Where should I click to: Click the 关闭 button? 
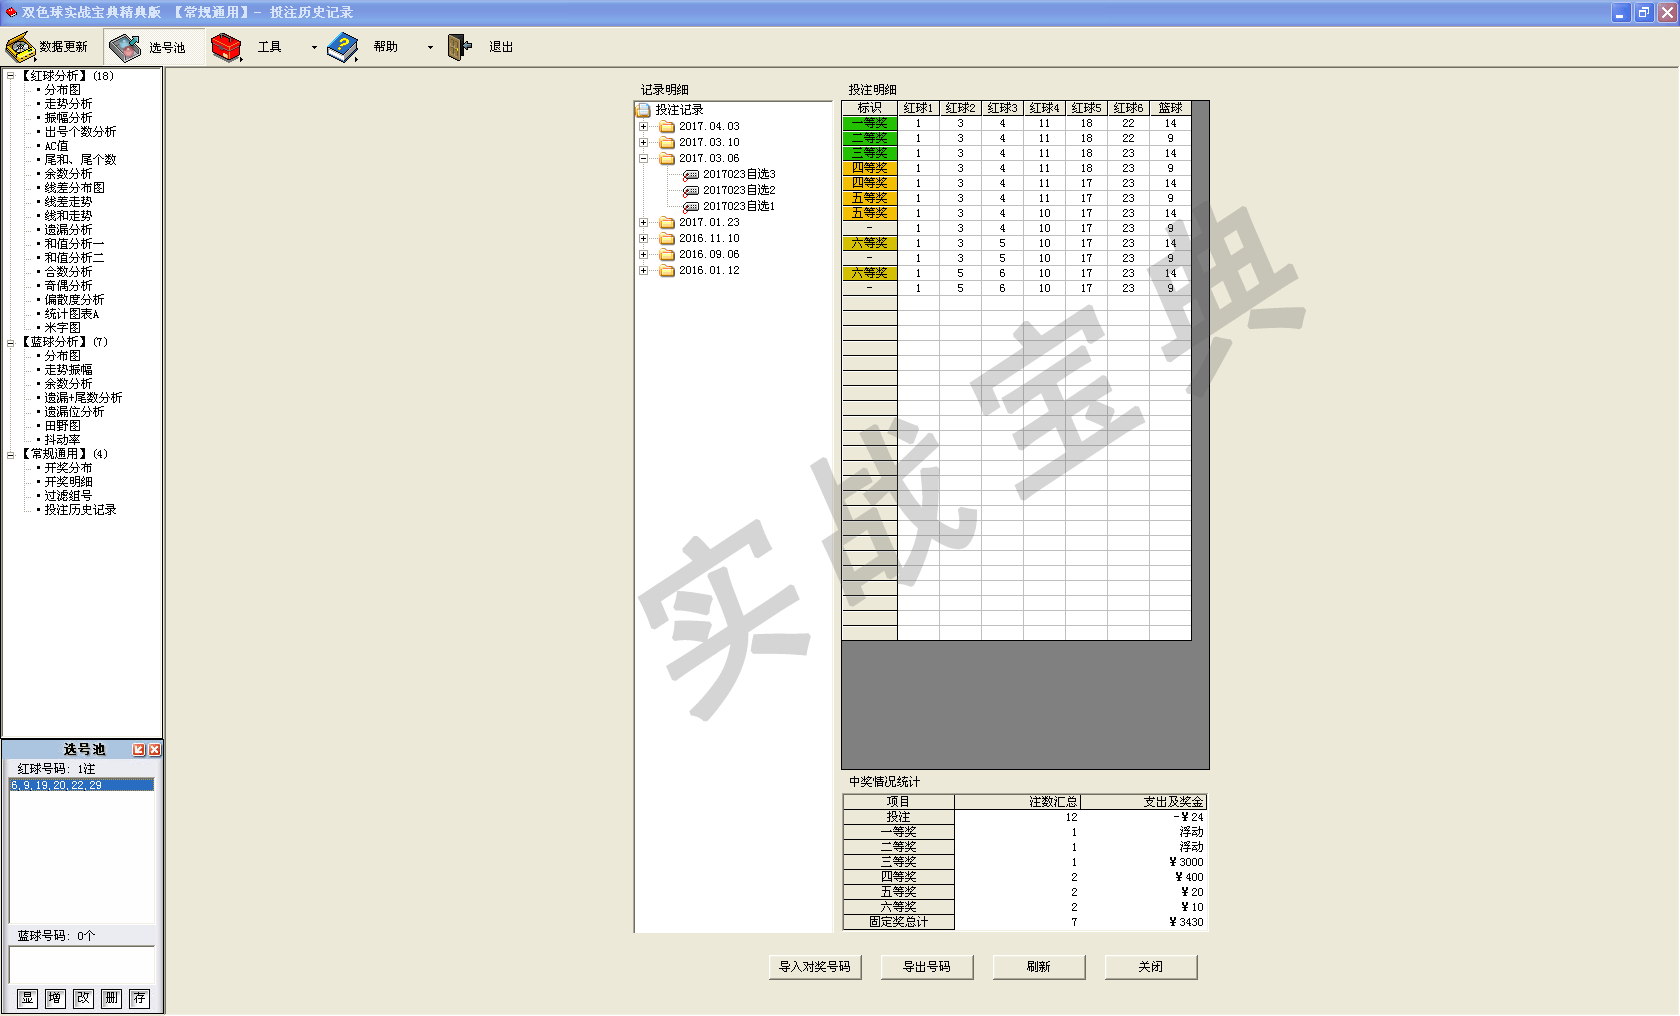click(1151, 967)
